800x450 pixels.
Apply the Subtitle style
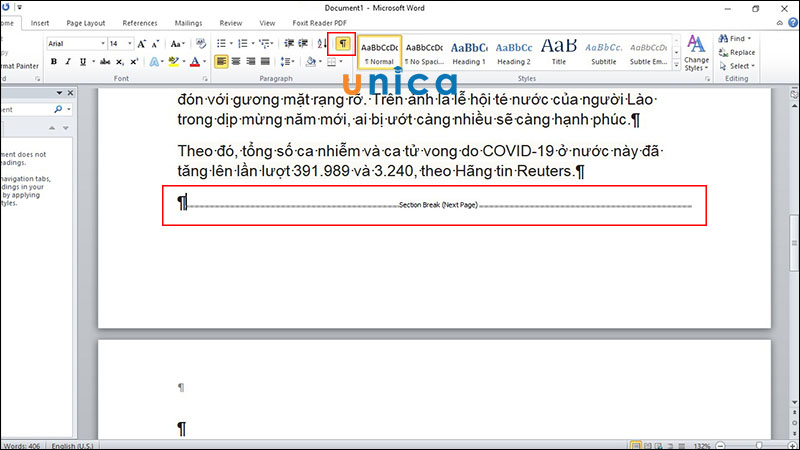click(604, 52)
